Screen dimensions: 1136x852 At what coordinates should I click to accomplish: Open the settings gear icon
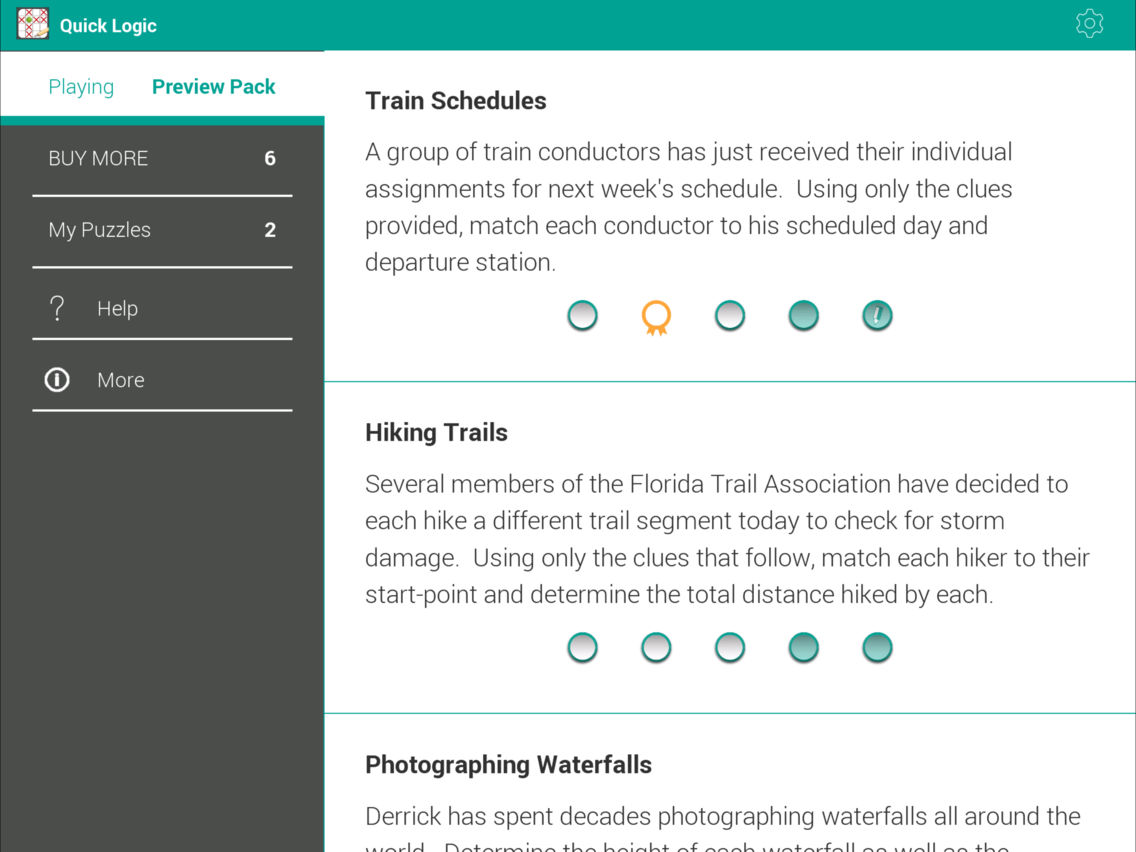click(1089, 24)
